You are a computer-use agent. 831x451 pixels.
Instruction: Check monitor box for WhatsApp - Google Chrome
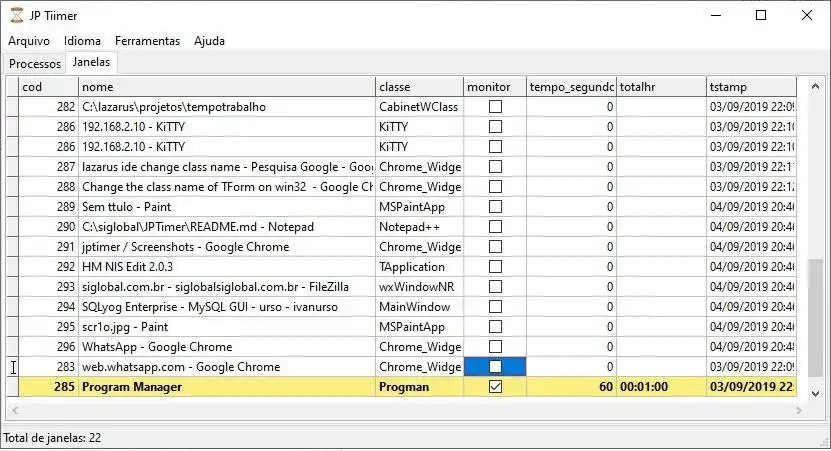coord(495,347)
